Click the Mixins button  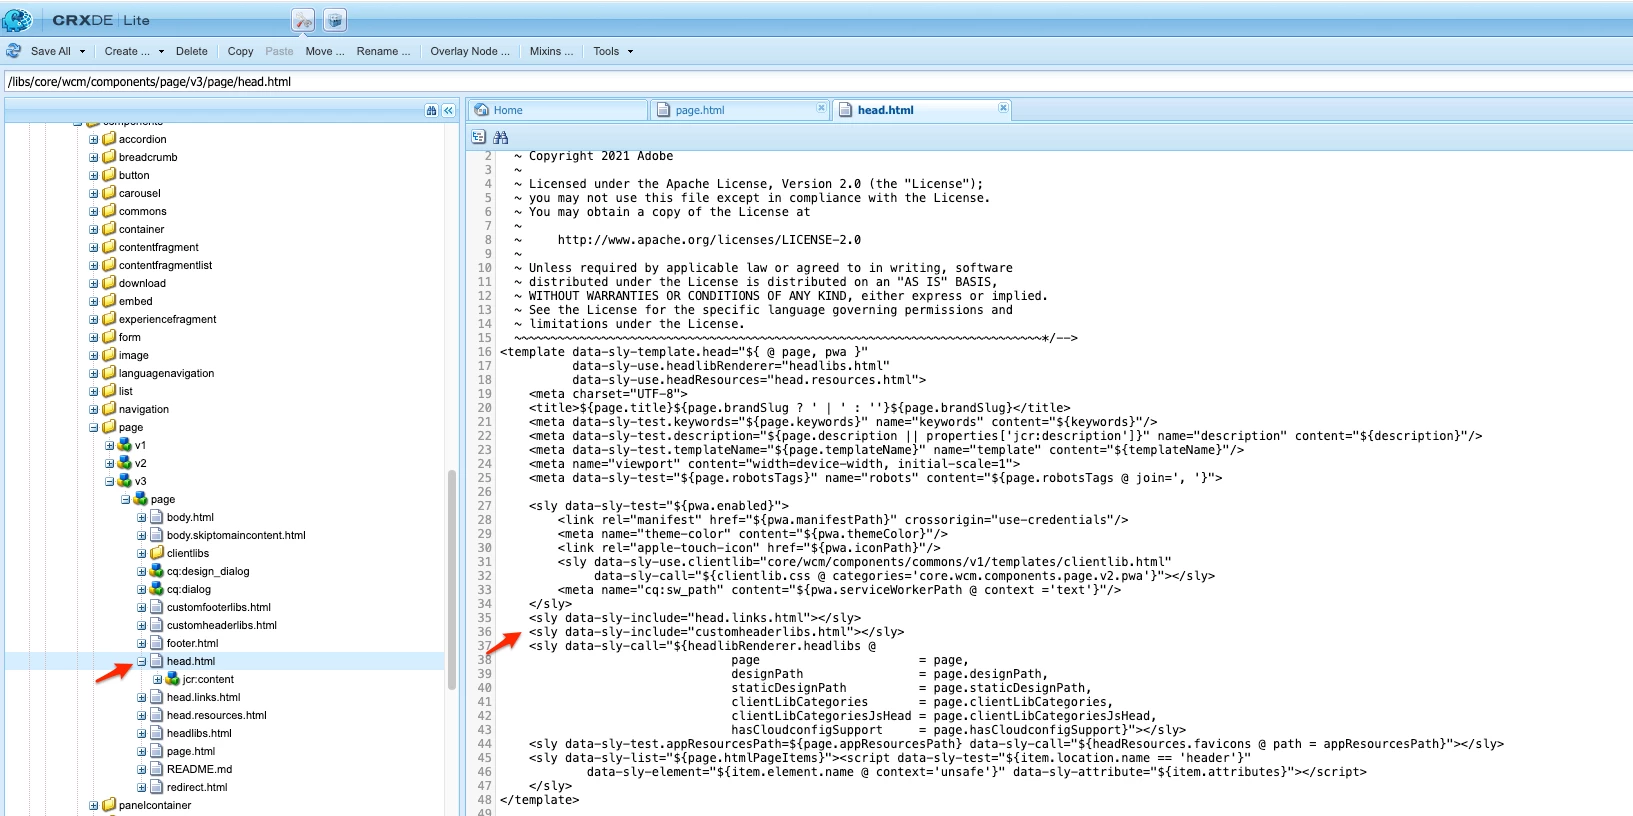551,51
